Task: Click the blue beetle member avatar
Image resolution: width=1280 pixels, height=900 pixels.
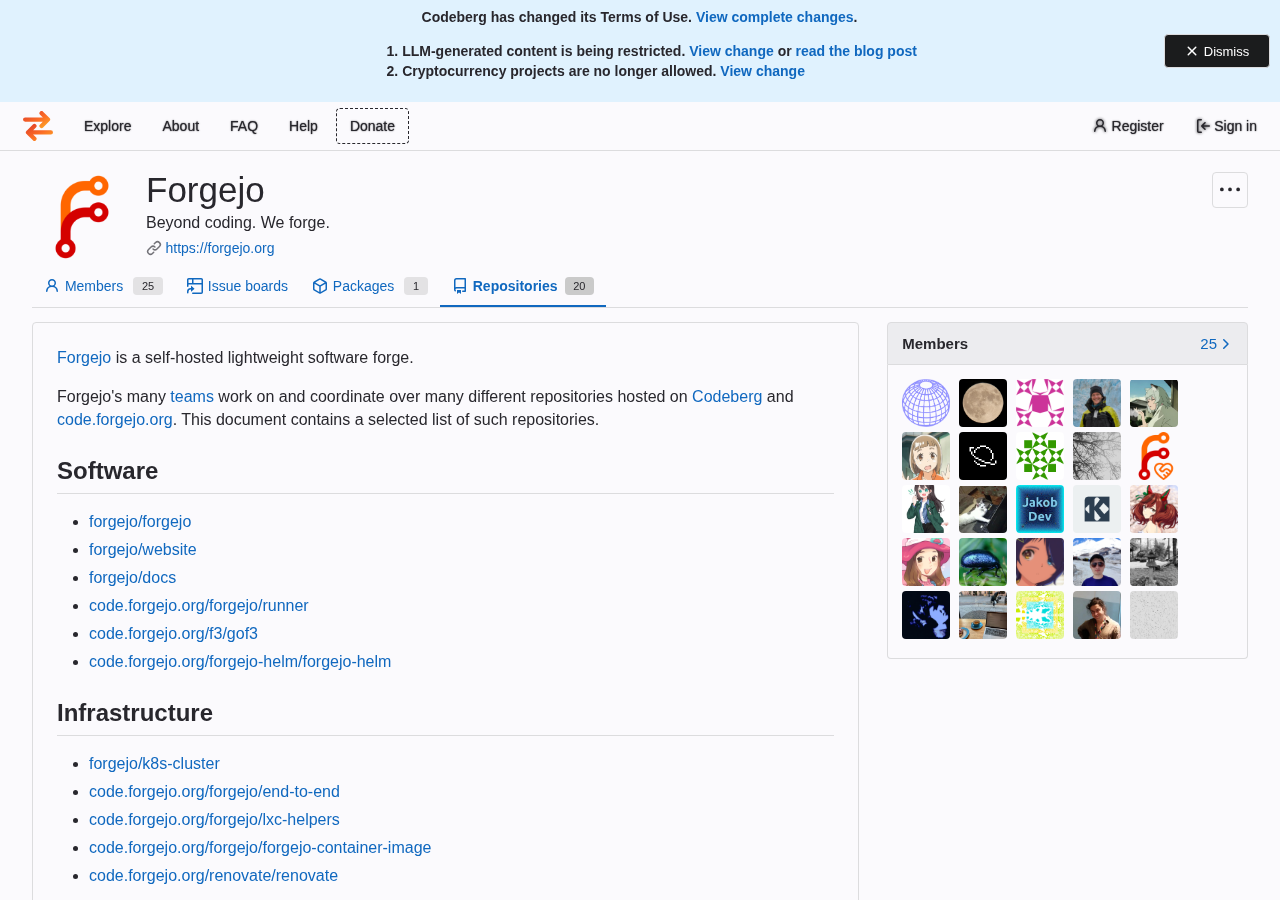Action: click(983, 562)
